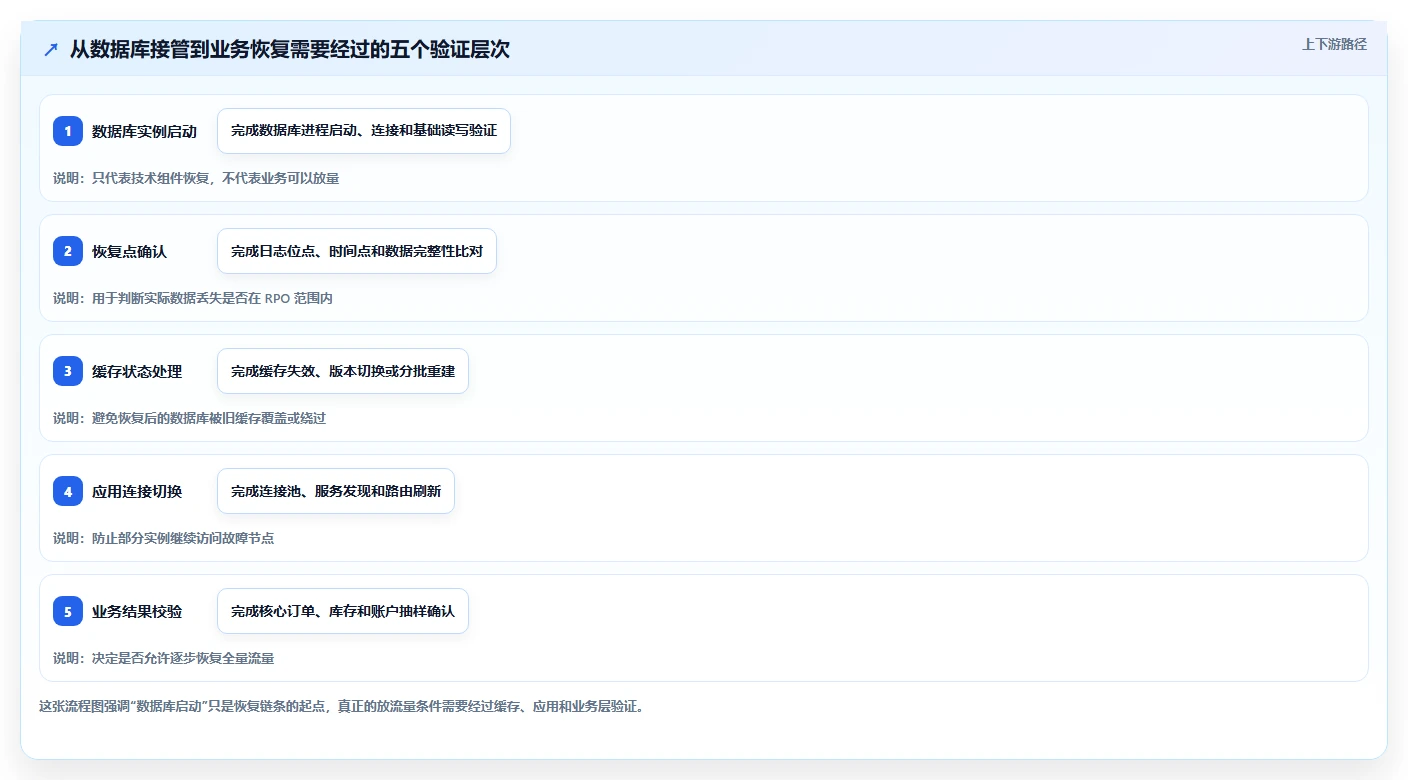Click the 业务结果校验 step label
The height and width of the screenshot is (780, 1408).
[x=137, y=611]
